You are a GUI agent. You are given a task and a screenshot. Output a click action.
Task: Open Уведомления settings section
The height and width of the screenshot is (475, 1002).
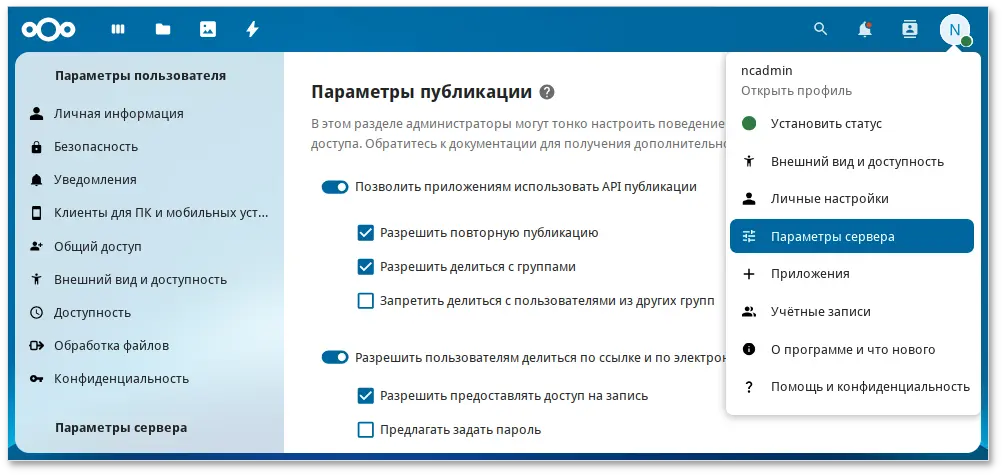149,180
